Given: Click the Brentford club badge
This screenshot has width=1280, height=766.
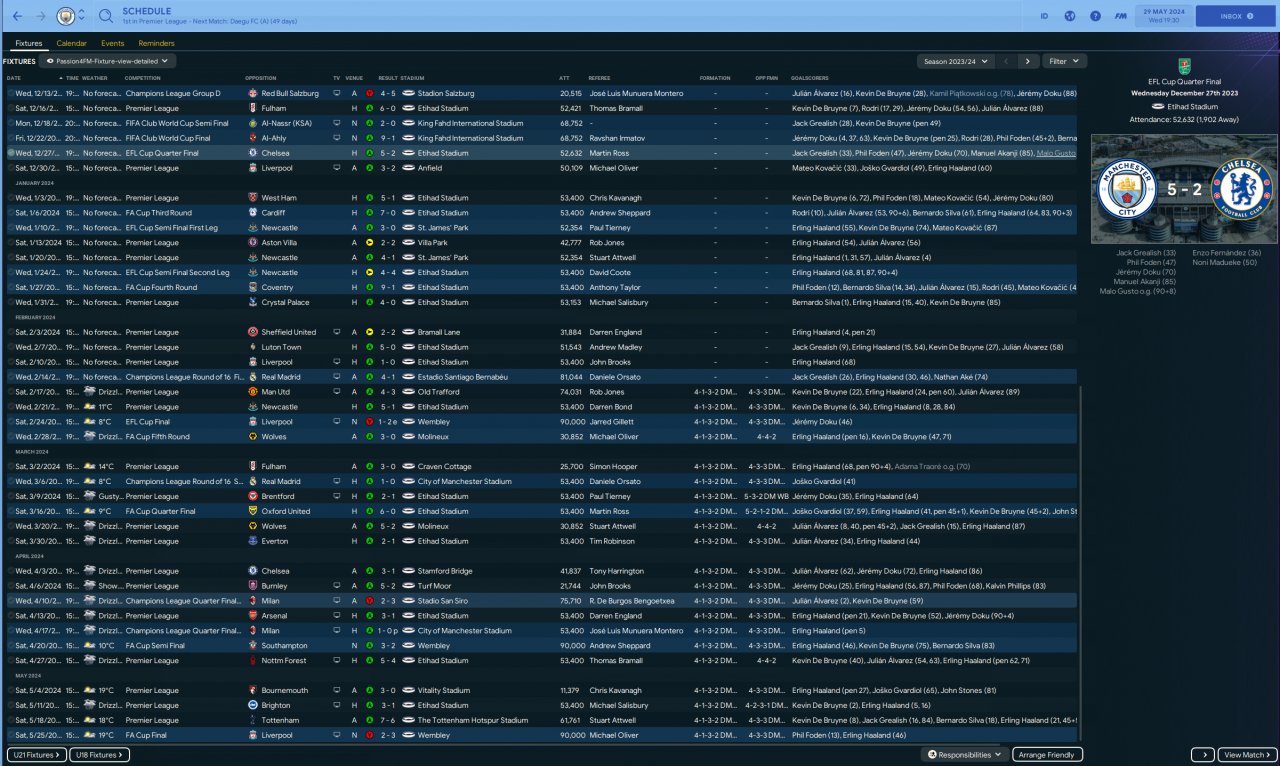Looking at the screenshot, I should pyautogui.click(x=253, y=496).
